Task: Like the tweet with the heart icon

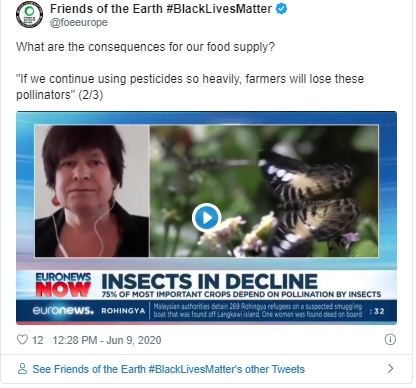Action: [22, 340]
